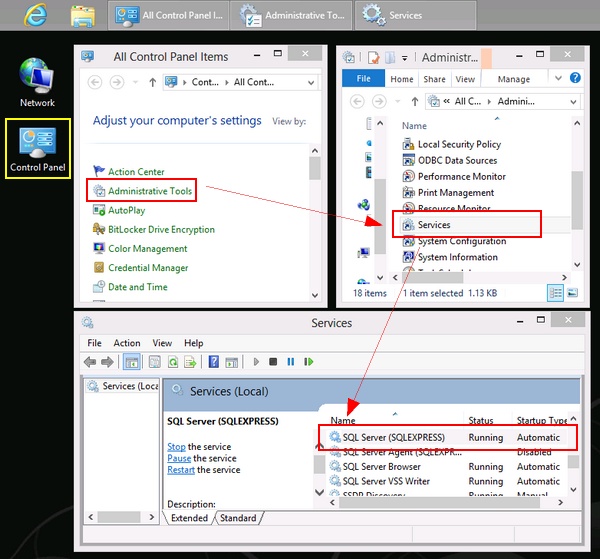600x559 pixels.
Task: Switch to large icons view in Administrative Tools
Action: 572,293
